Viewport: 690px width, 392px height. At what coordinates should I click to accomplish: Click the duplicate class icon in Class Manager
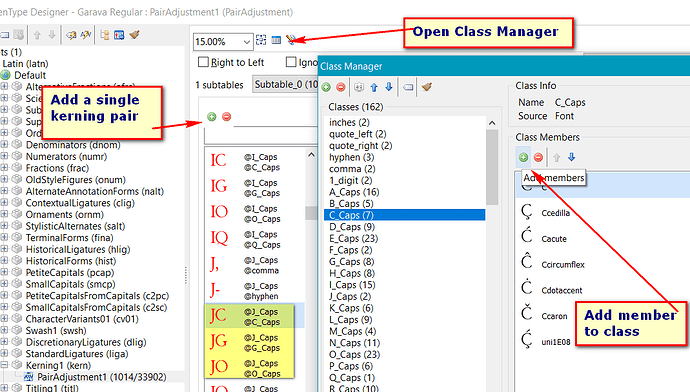[x=359, y=87]
